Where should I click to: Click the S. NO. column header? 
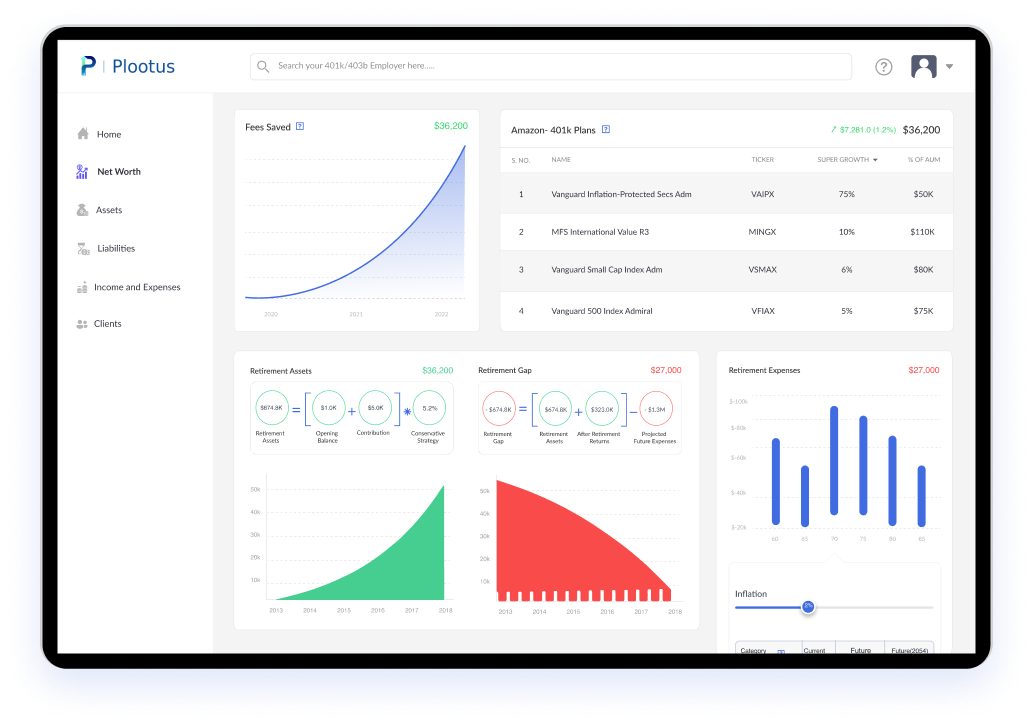520,160
